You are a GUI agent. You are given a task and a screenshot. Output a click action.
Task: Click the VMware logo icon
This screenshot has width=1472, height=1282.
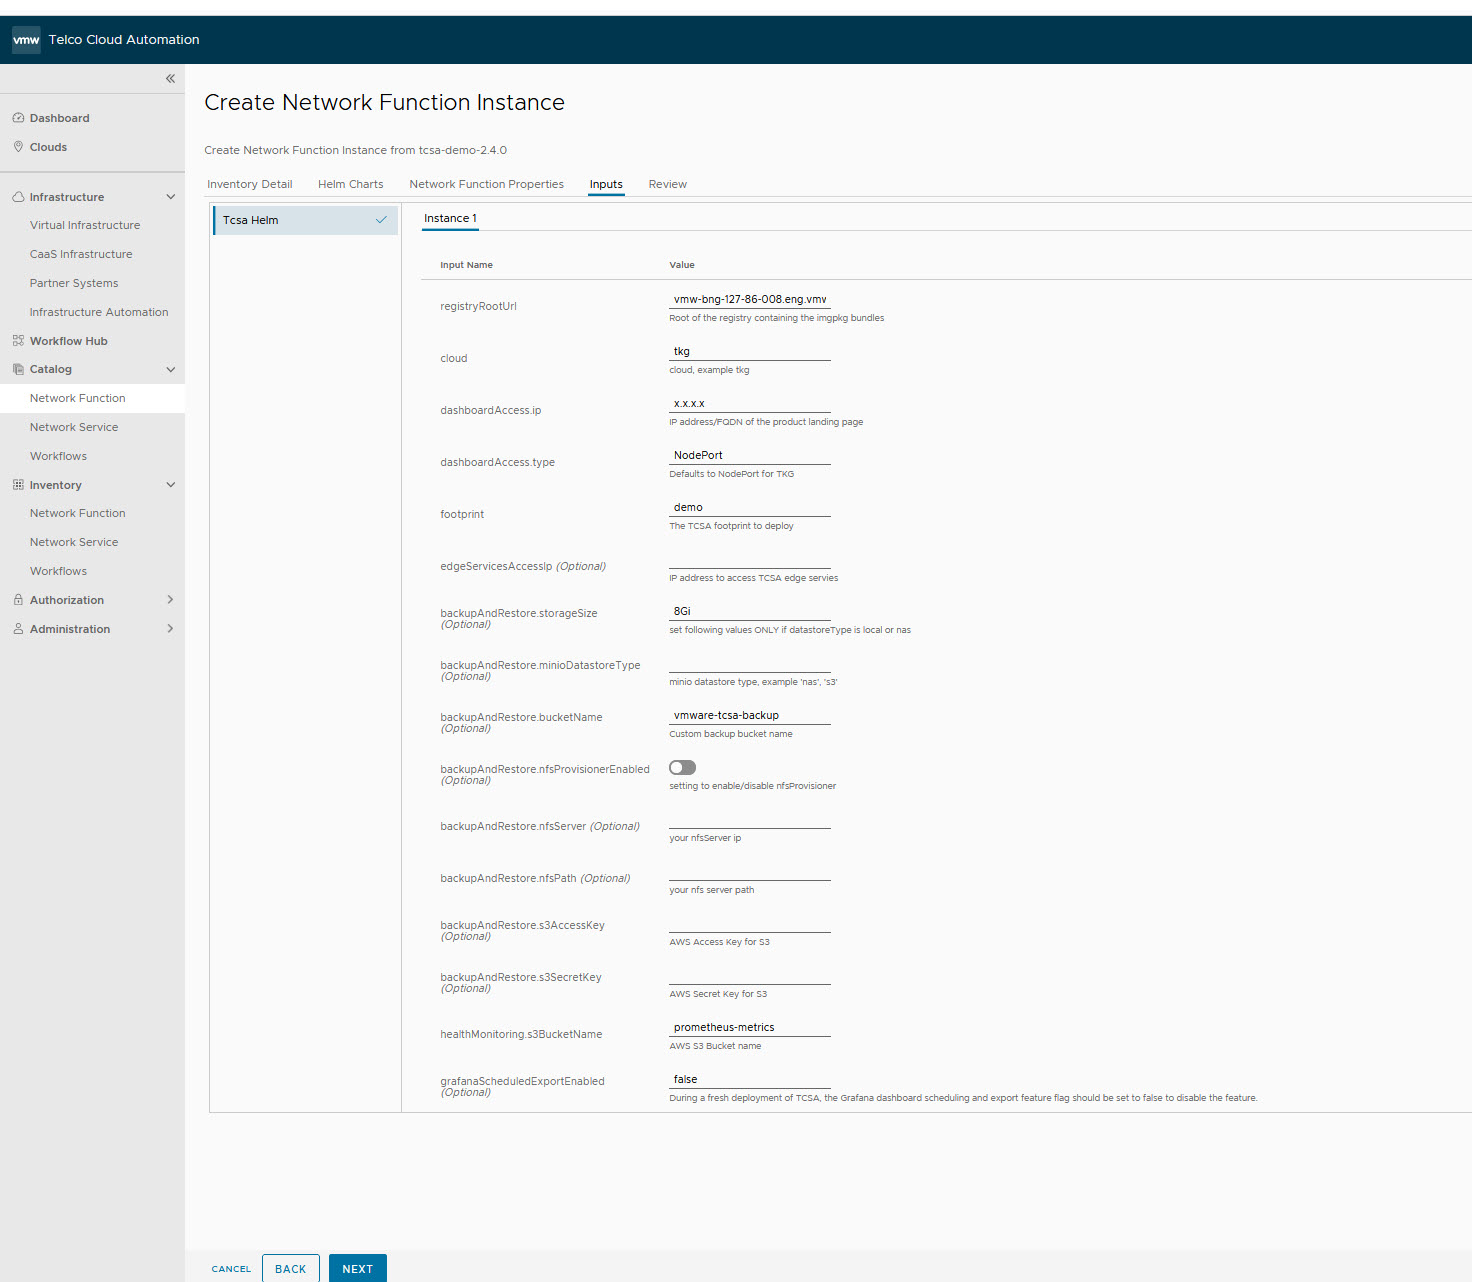click(26, 40)
